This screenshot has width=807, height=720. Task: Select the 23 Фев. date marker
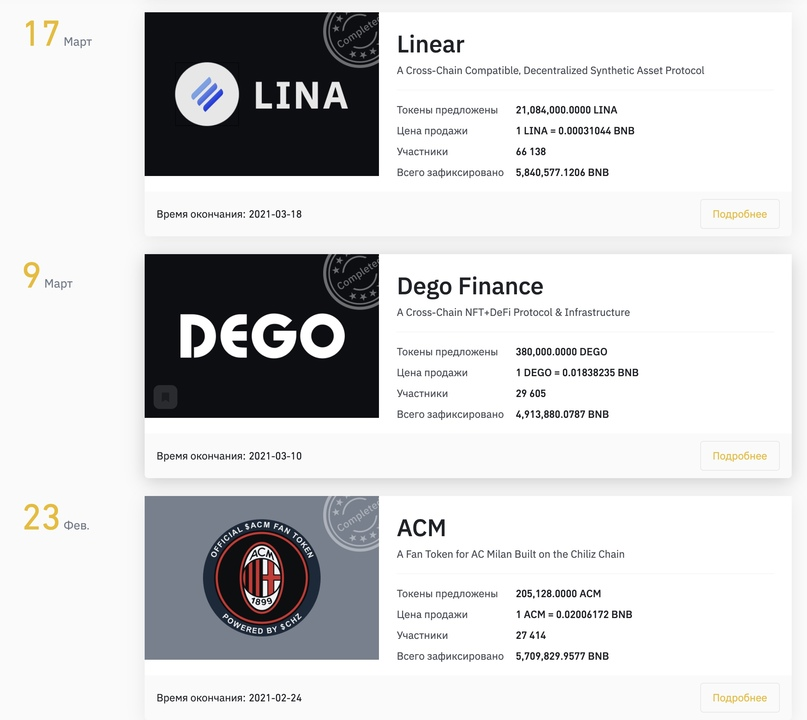point(57,518)
